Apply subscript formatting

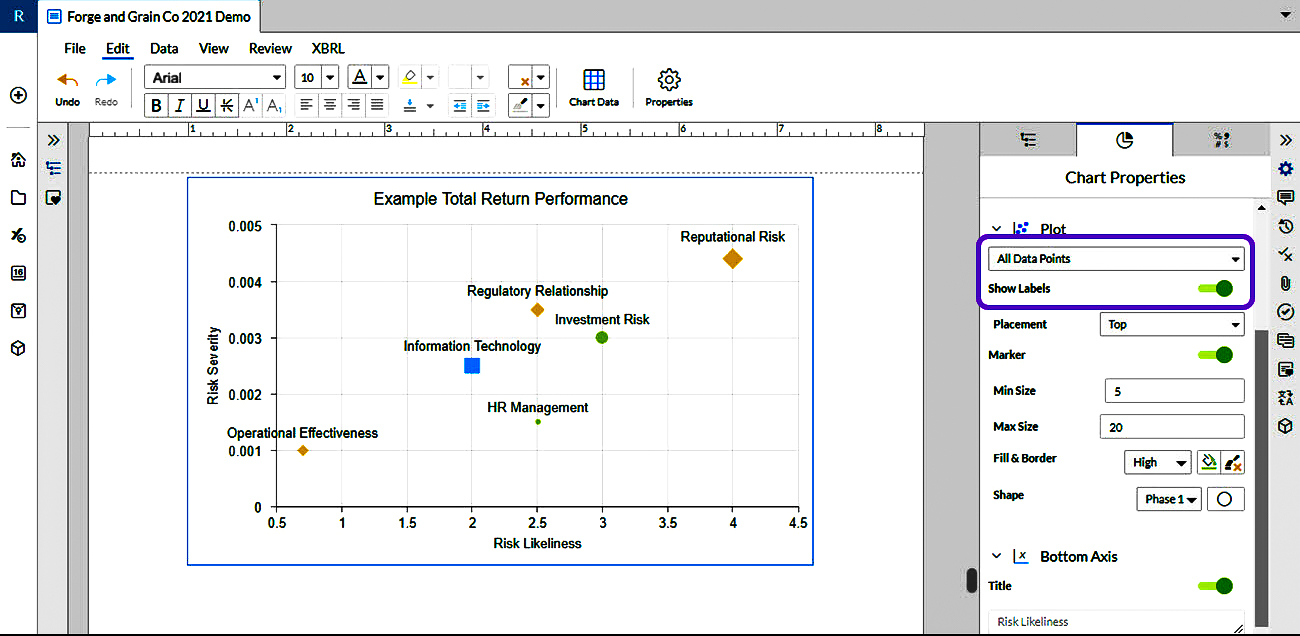274,105
